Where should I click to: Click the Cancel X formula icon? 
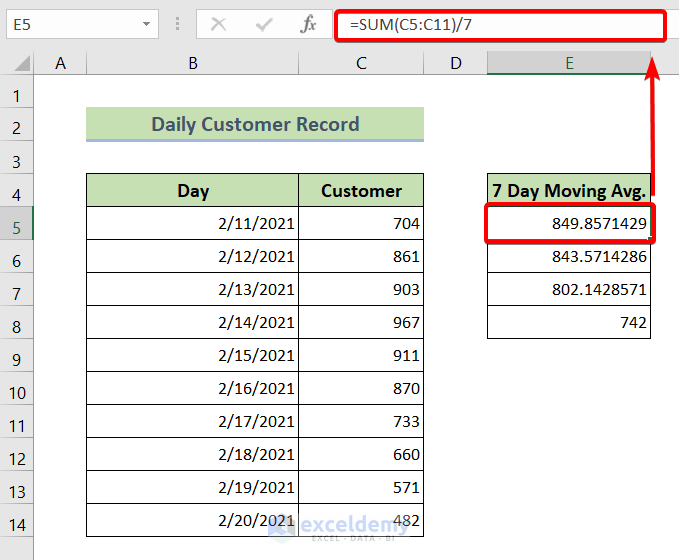tap(218, 24)
